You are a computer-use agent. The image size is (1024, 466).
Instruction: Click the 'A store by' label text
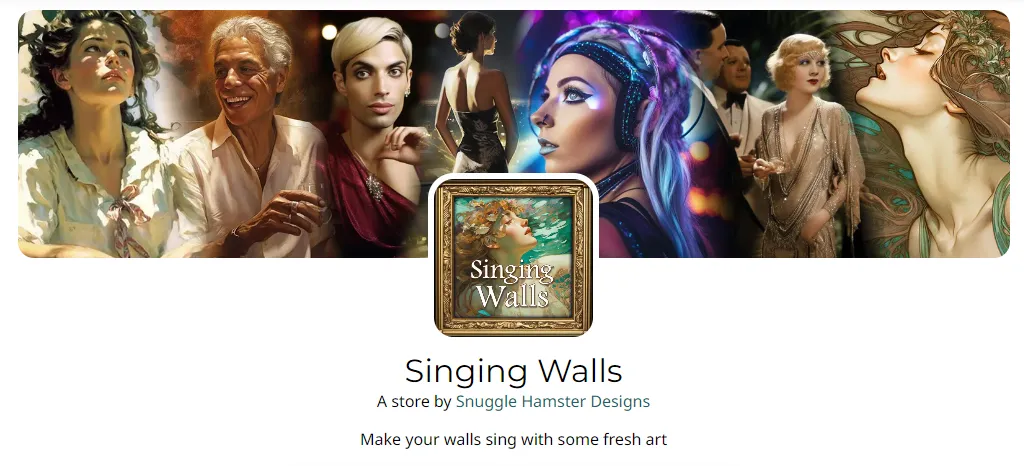coord(413,401)
